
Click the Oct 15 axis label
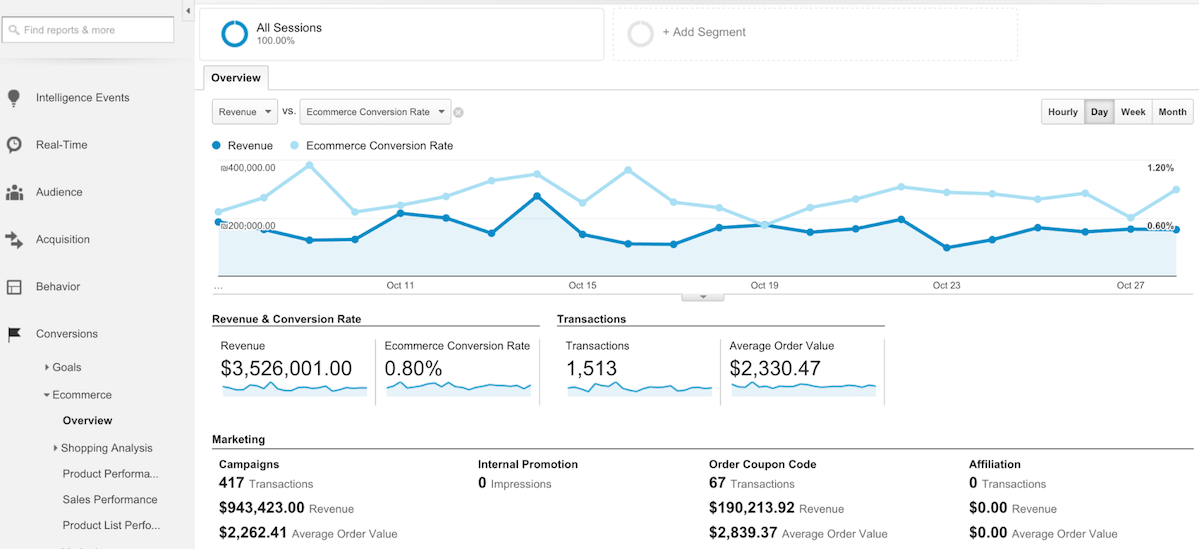click(x=582, y=286)
